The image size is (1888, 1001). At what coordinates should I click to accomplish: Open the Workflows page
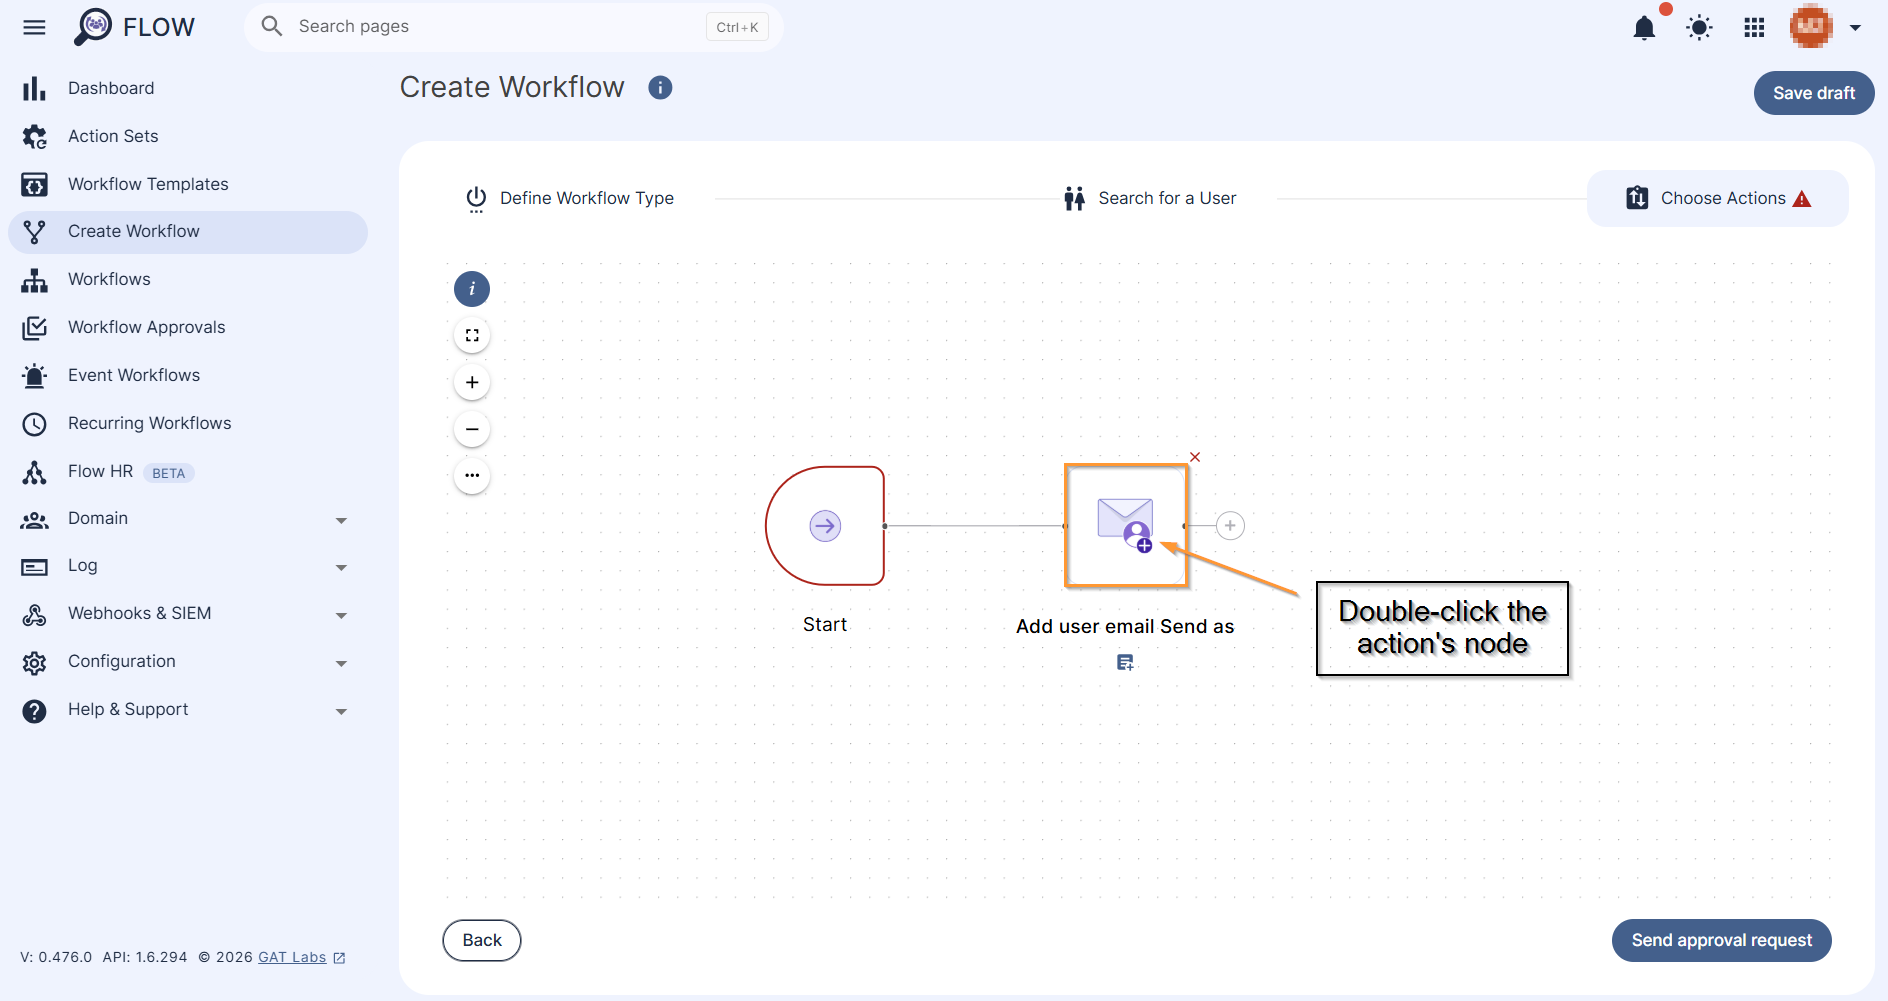click(188, 280)
